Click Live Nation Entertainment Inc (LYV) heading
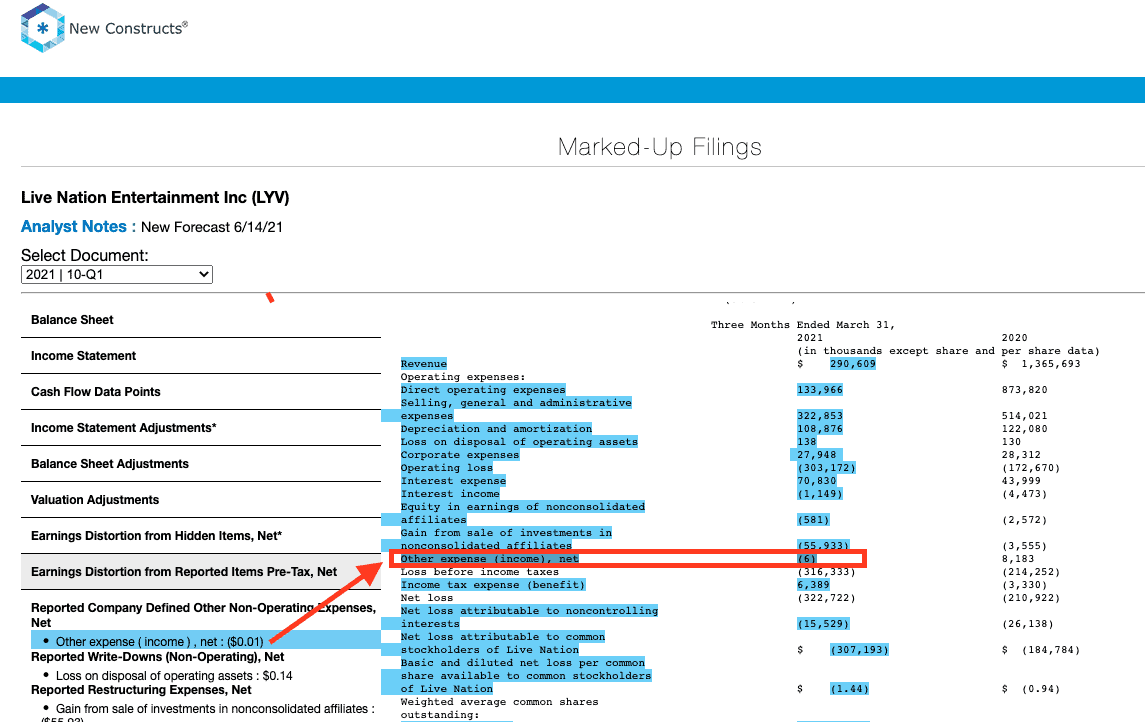This screenshot has height=722, width=1145. click(x=155, y=198)
